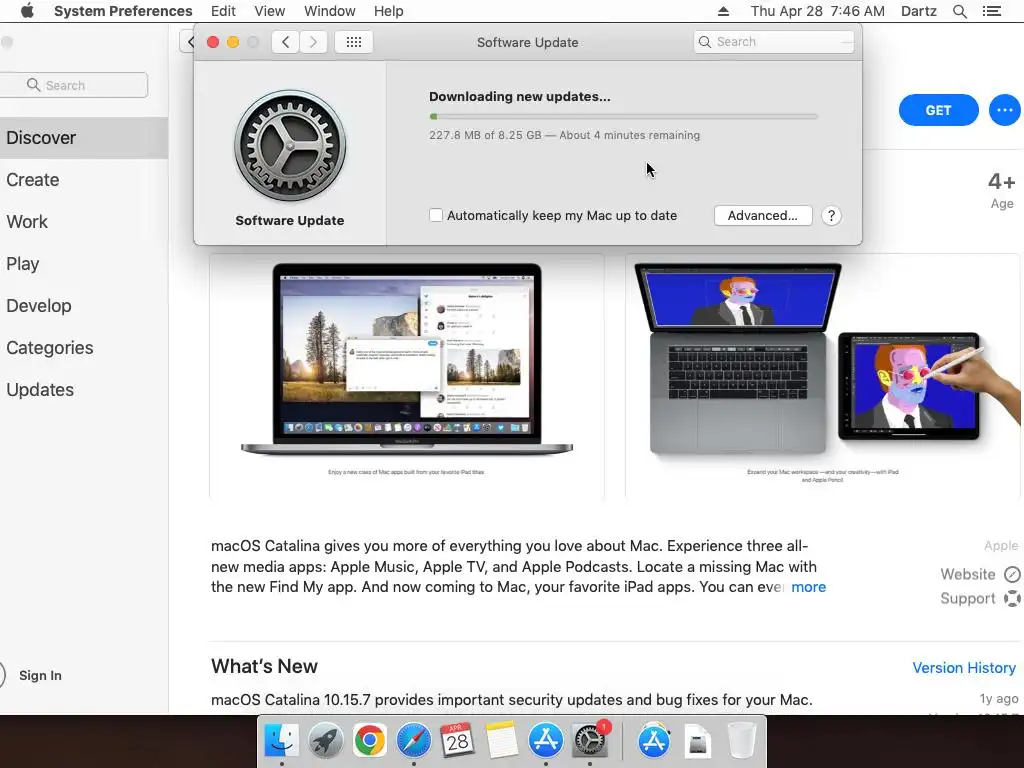1024x768 pixels.
Task: Open Notes from the Dock
Action: 502,741
